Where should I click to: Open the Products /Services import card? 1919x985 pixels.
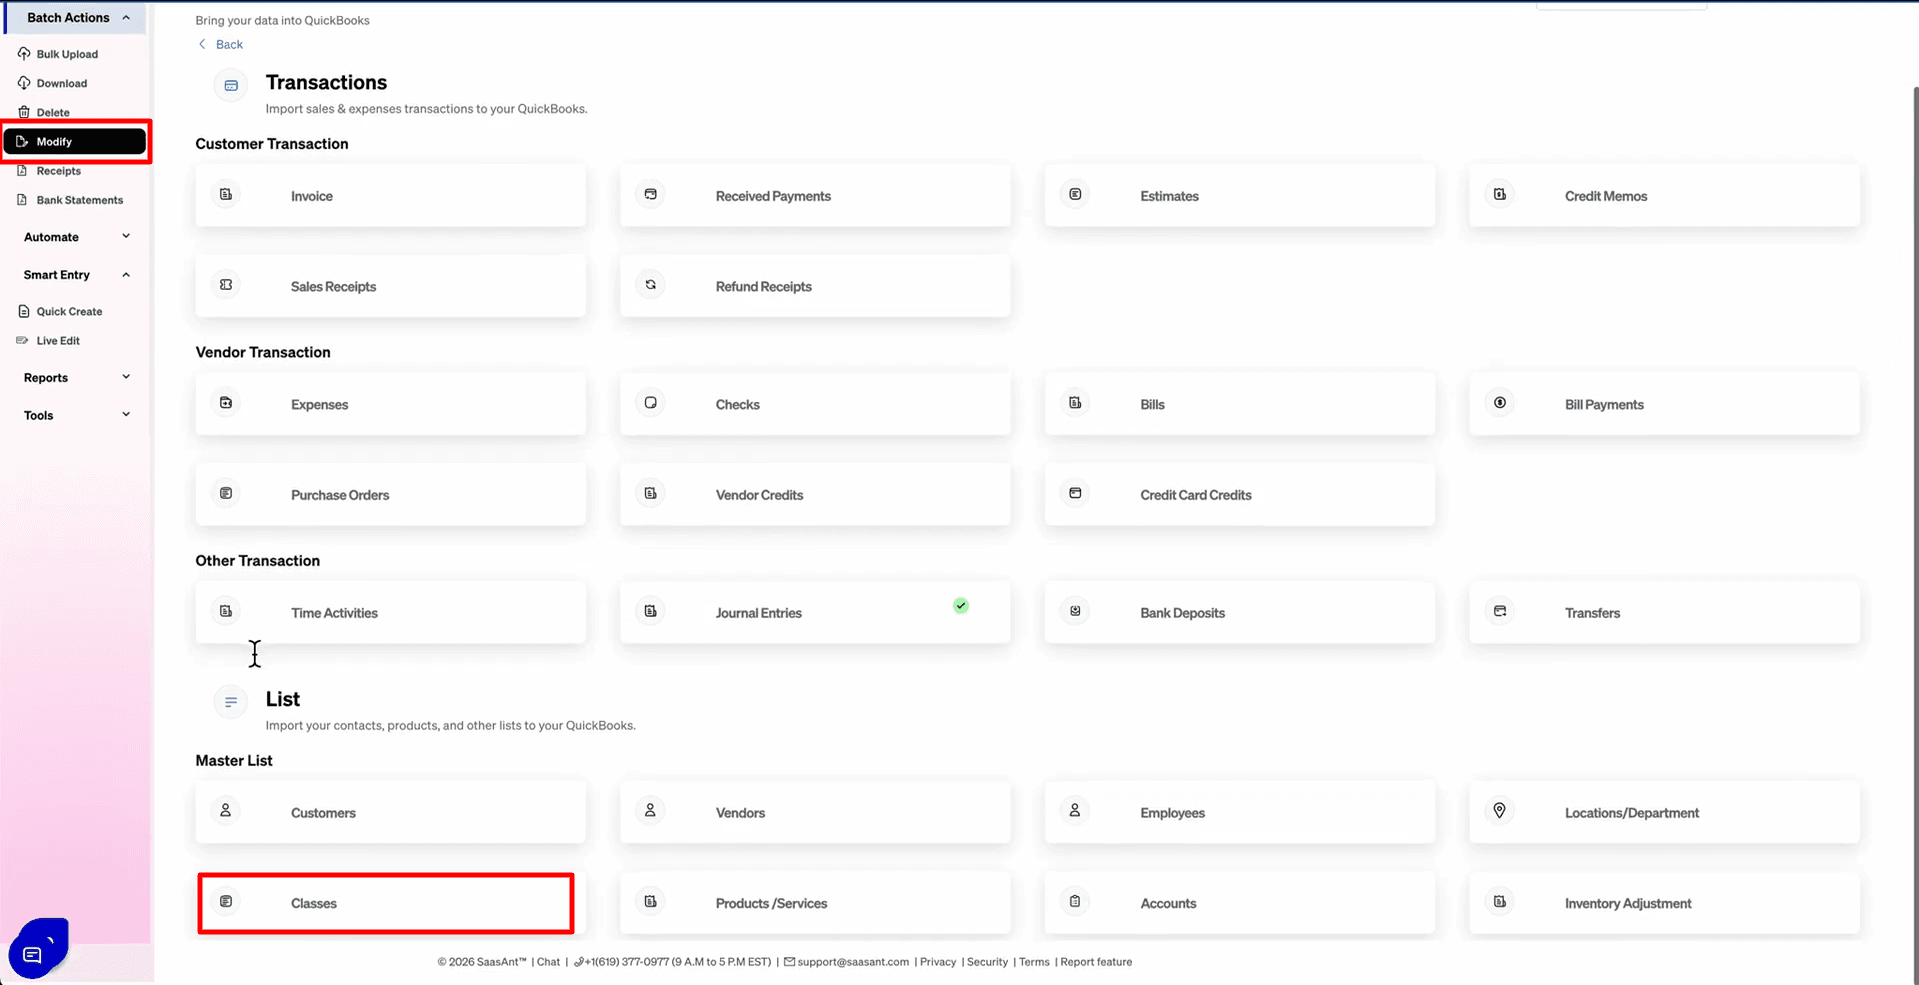814,902
